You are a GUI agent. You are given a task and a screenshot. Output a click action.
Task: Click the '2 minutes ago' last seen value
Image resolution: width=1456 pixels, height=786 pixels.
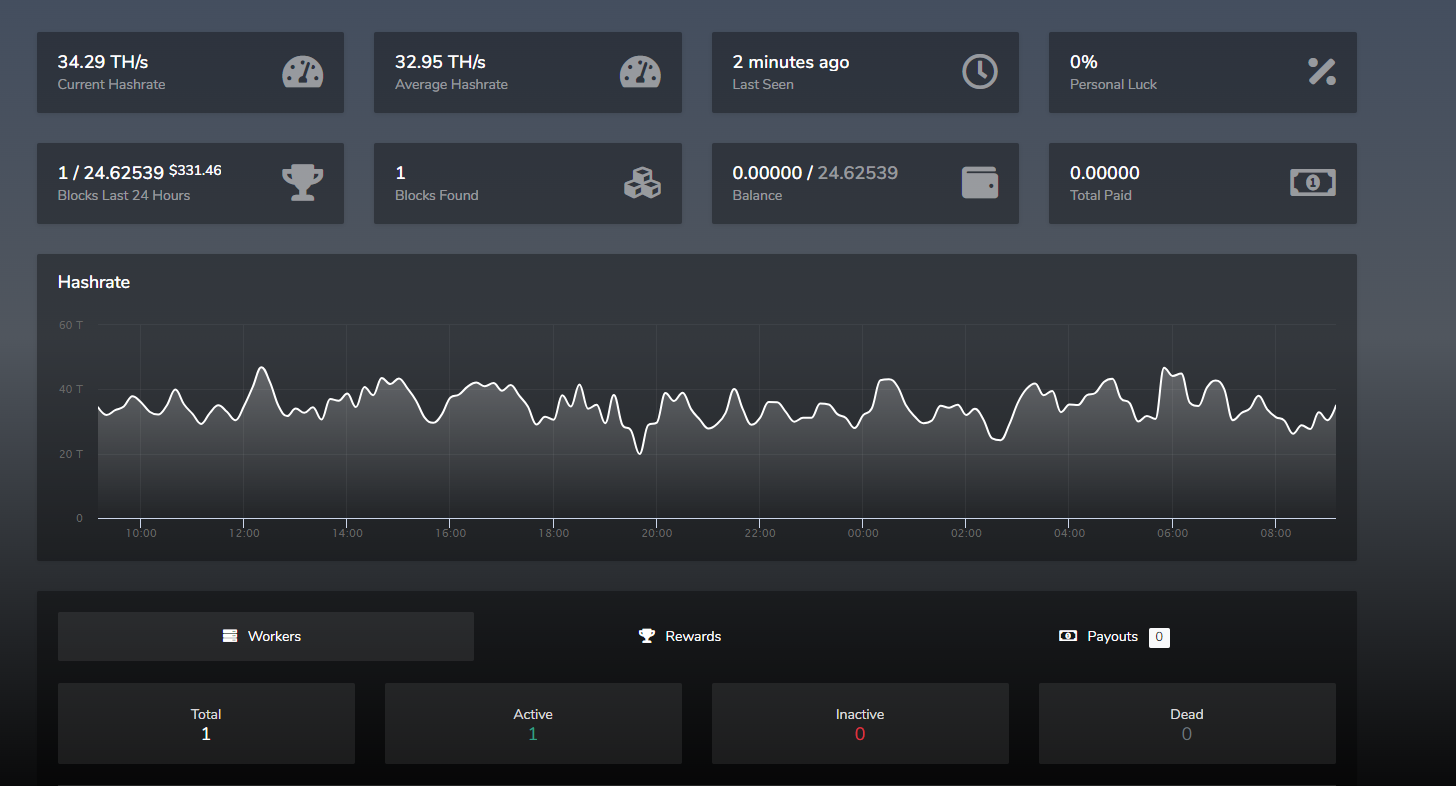pyautogui.click(x=791, y=62)
